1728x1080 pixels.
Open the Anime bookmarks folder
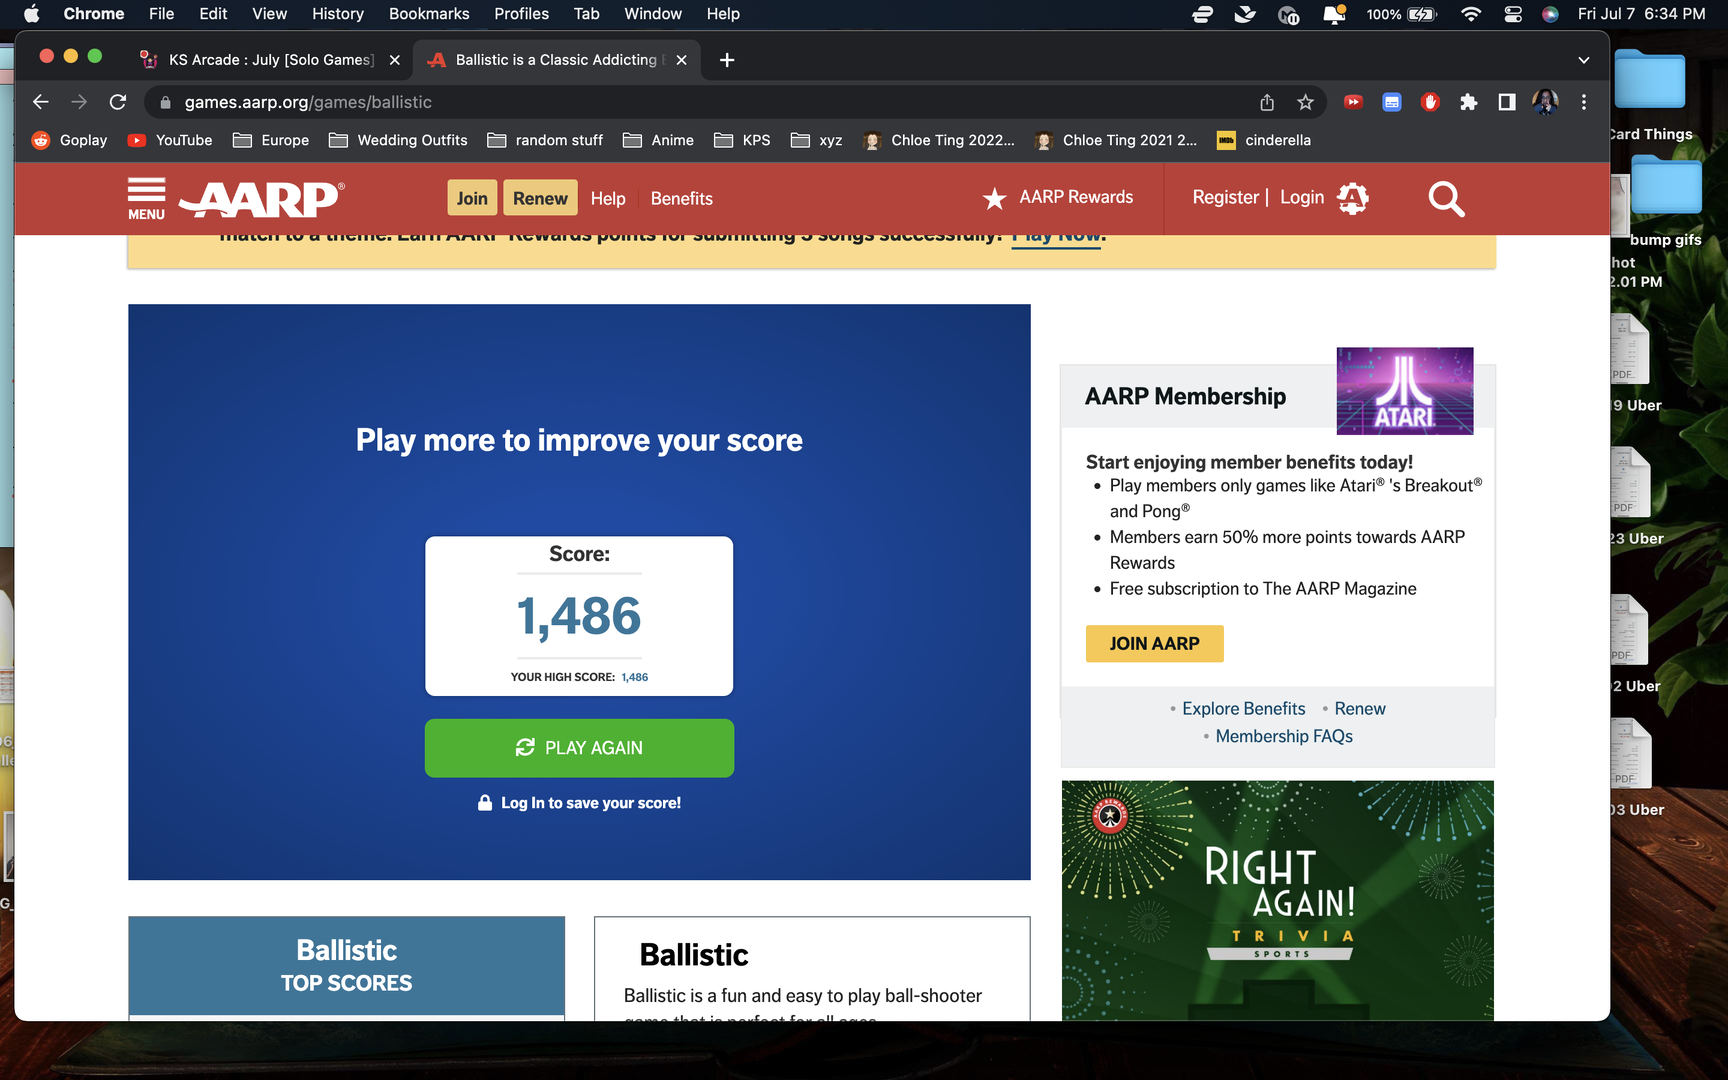click(x=658, y=140)
